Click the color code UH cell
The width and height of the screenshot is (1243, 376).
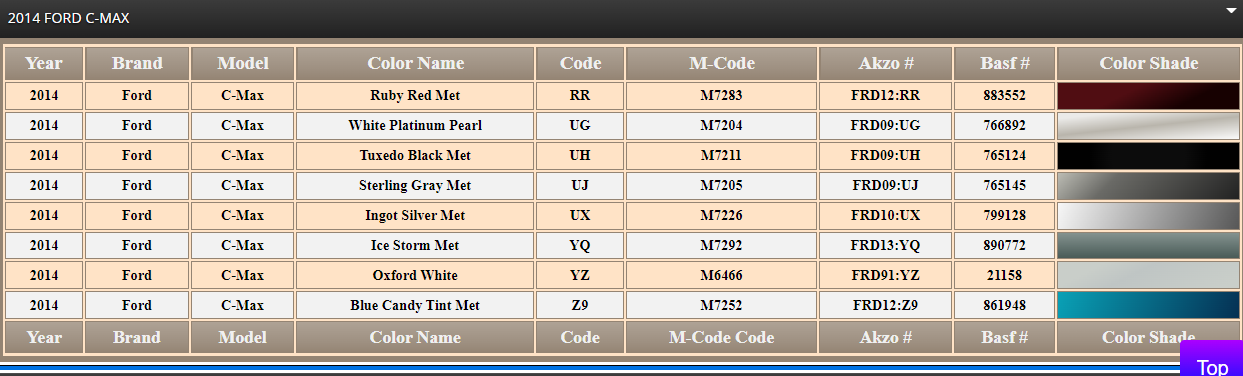tap(581, 156)
